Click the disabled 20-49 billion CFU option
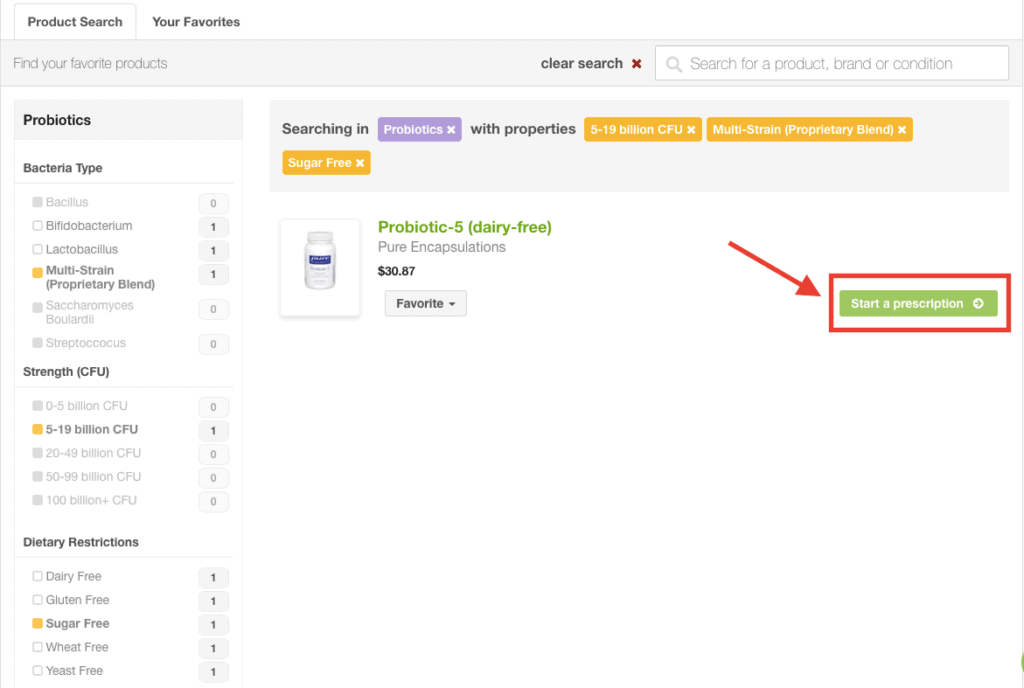Image resolution: width=1024 pixels, height=688 pixels. coord(87,453)
